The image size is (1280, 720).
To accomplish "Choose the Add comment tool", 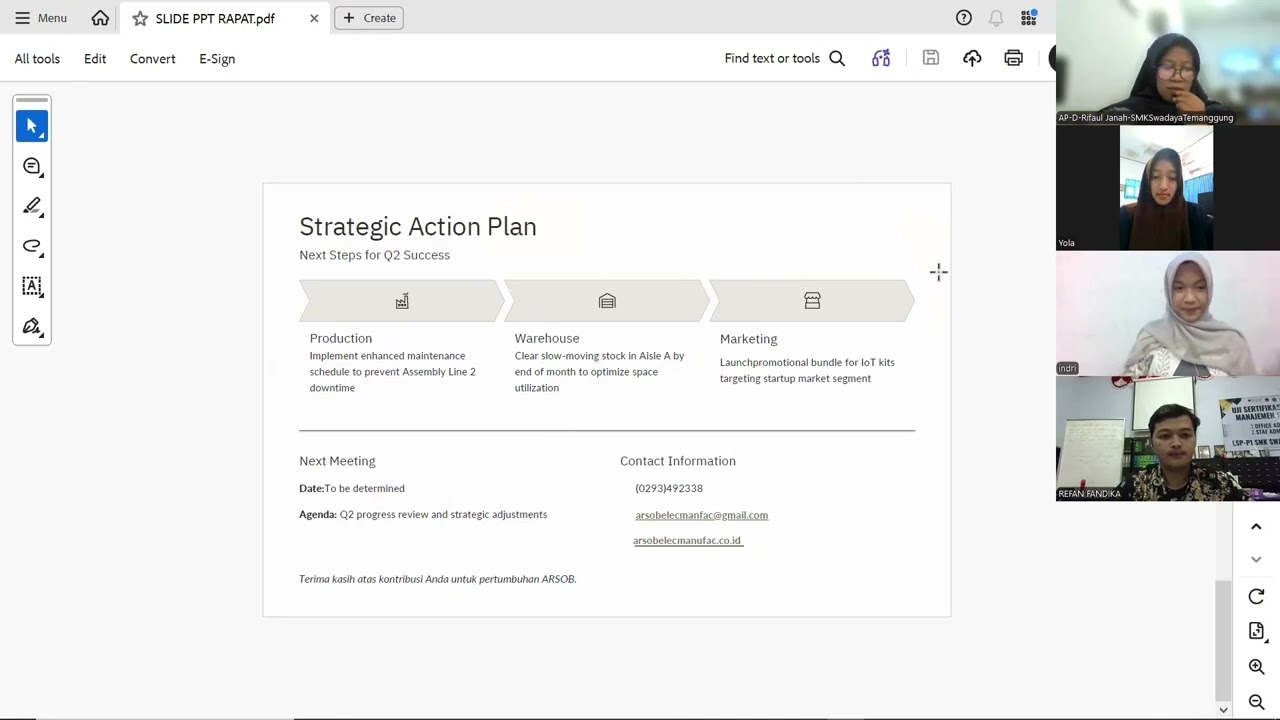I will [32, 166].
